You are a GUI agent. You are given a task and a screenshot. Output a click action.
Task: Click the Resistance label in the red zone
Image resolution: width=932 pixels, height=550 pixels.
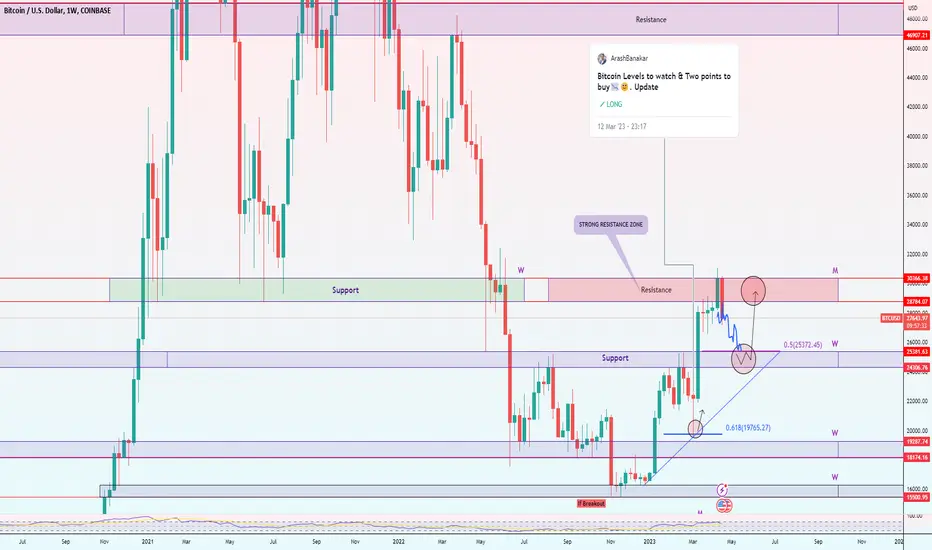point(656,290)
